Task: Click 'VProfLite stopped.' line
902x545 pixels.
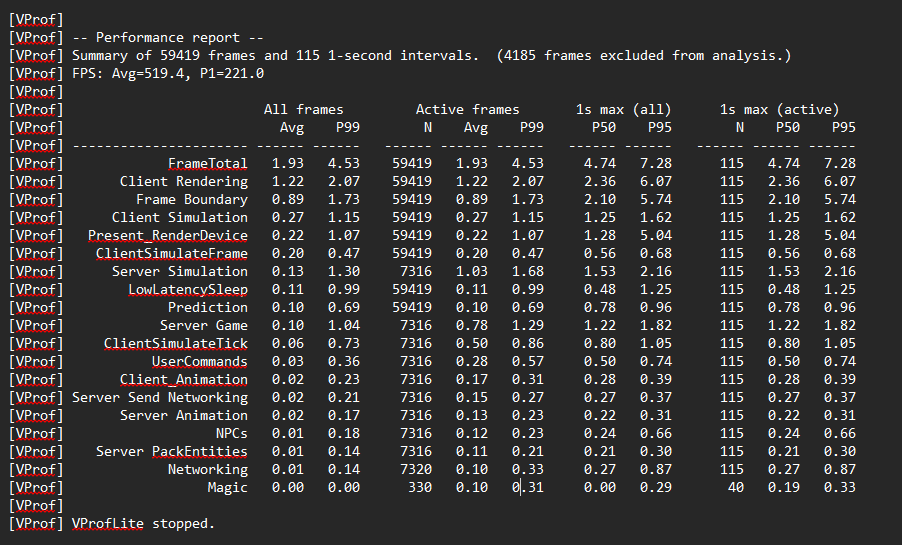Action: 143,524
